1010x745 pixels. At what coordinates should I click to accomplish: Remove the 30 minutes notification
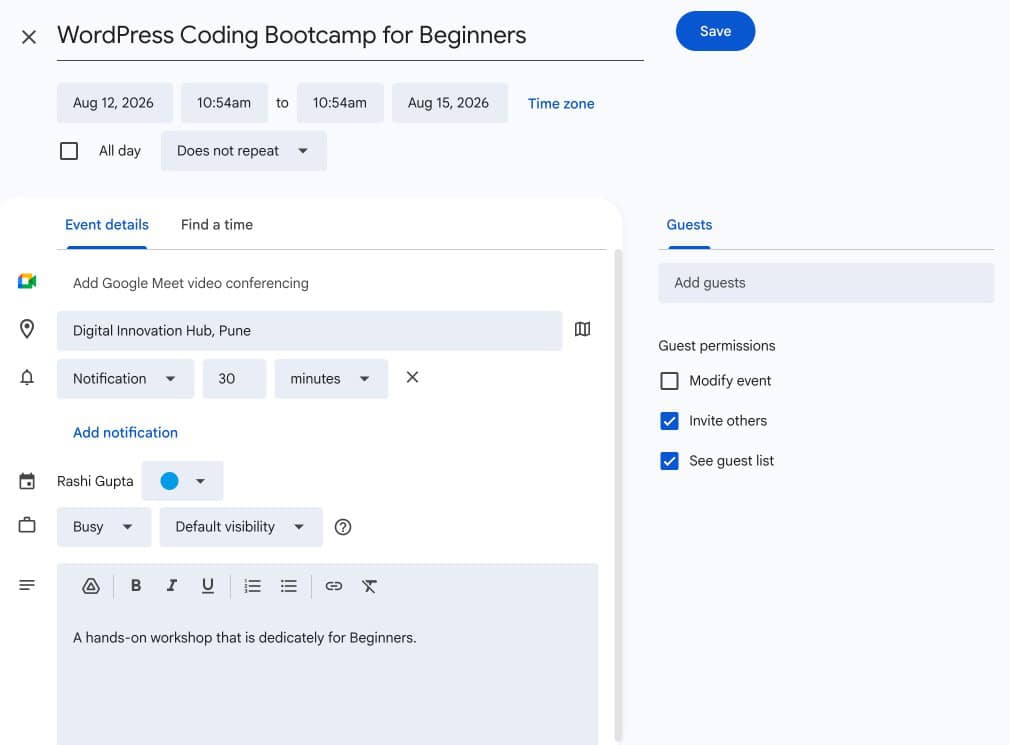[412, 377]
